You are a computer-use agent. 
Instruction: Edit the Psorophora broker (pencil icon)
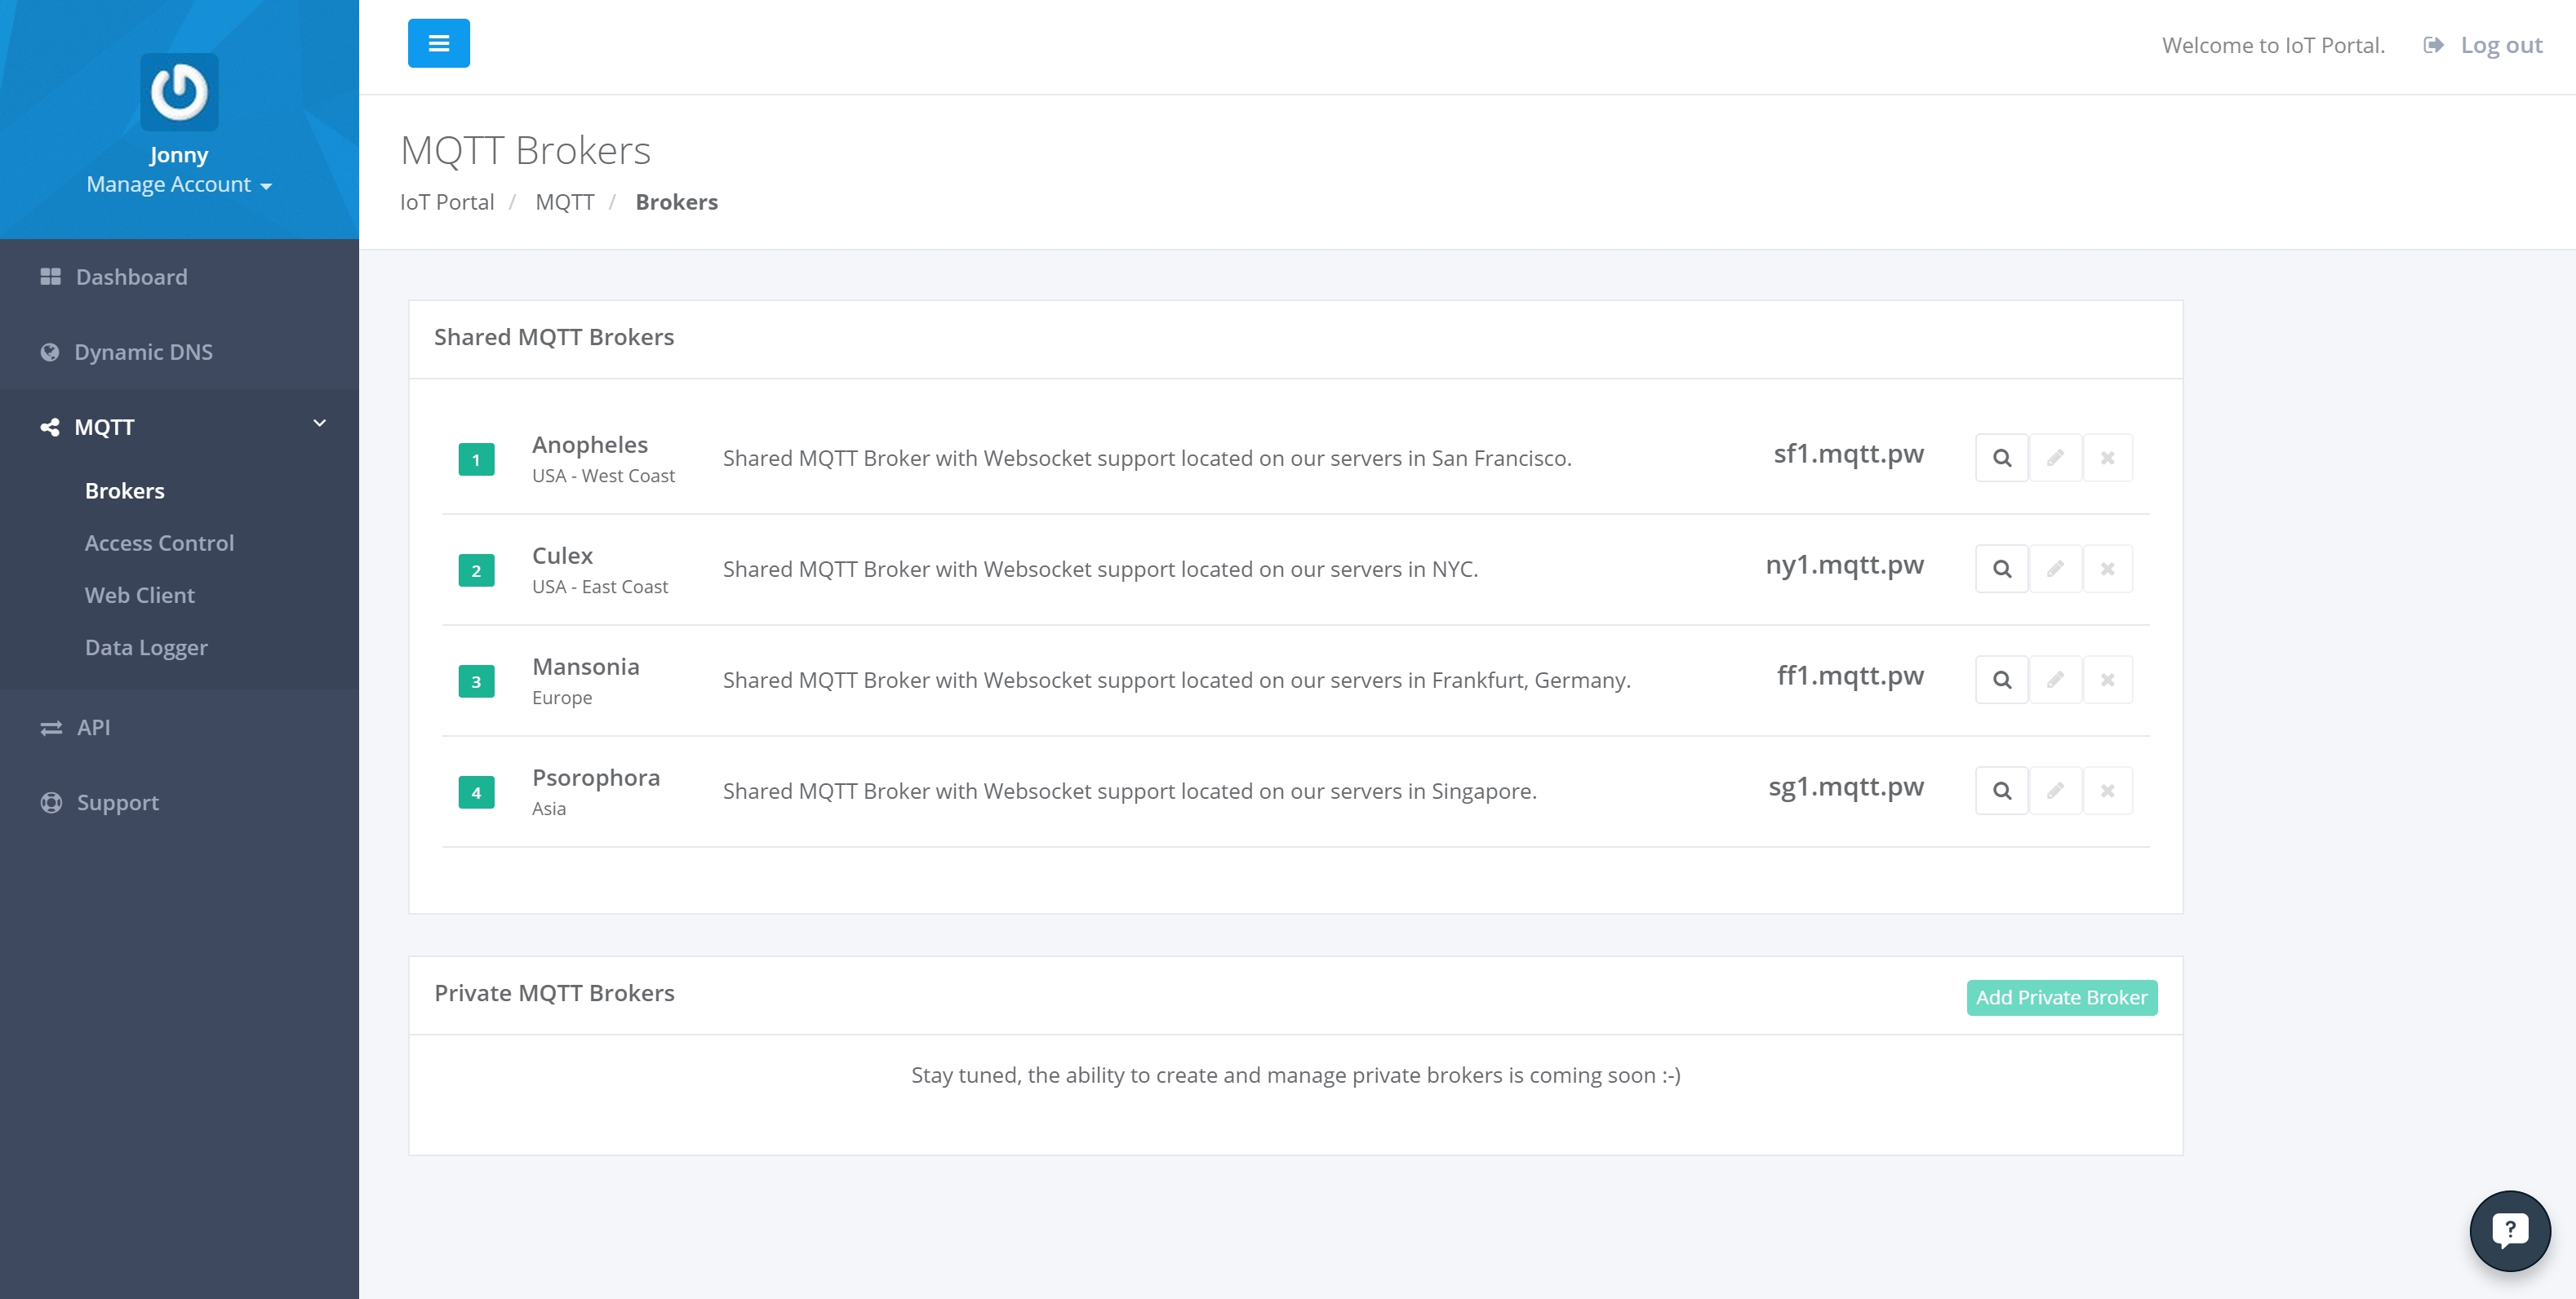click(x=2055, y=791)
